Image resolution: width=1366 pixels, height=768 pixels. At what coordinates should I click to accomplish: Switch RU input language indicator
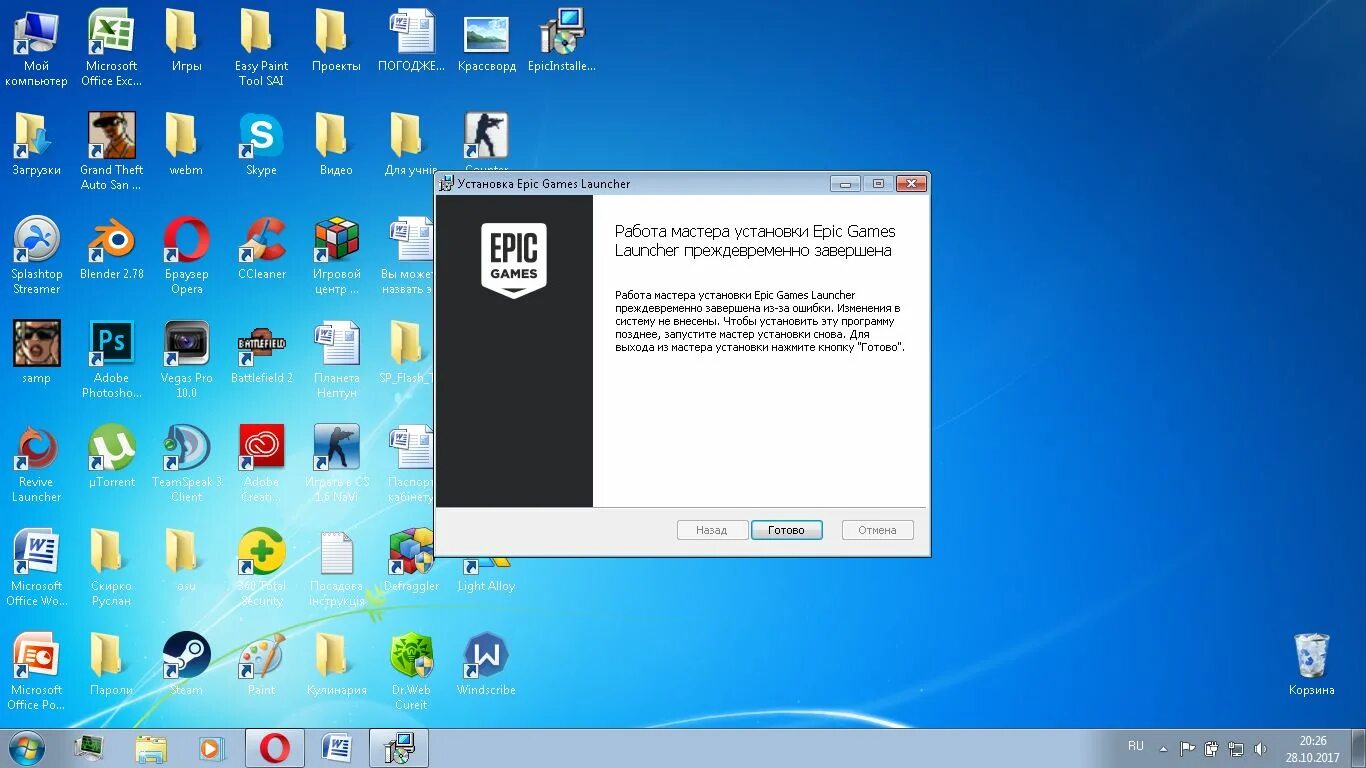[x=1136, y=746]
